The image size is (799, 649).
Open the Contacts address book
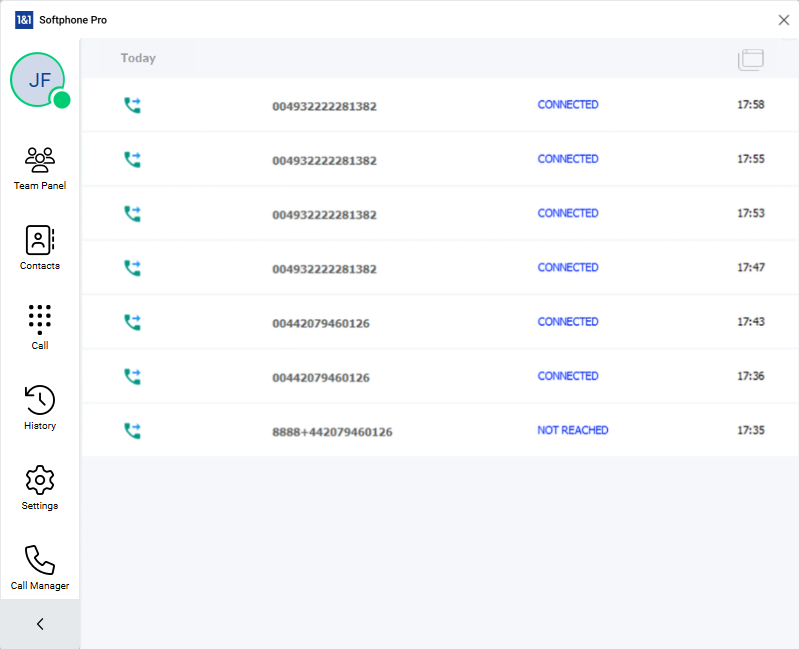[x=40, y=248]
